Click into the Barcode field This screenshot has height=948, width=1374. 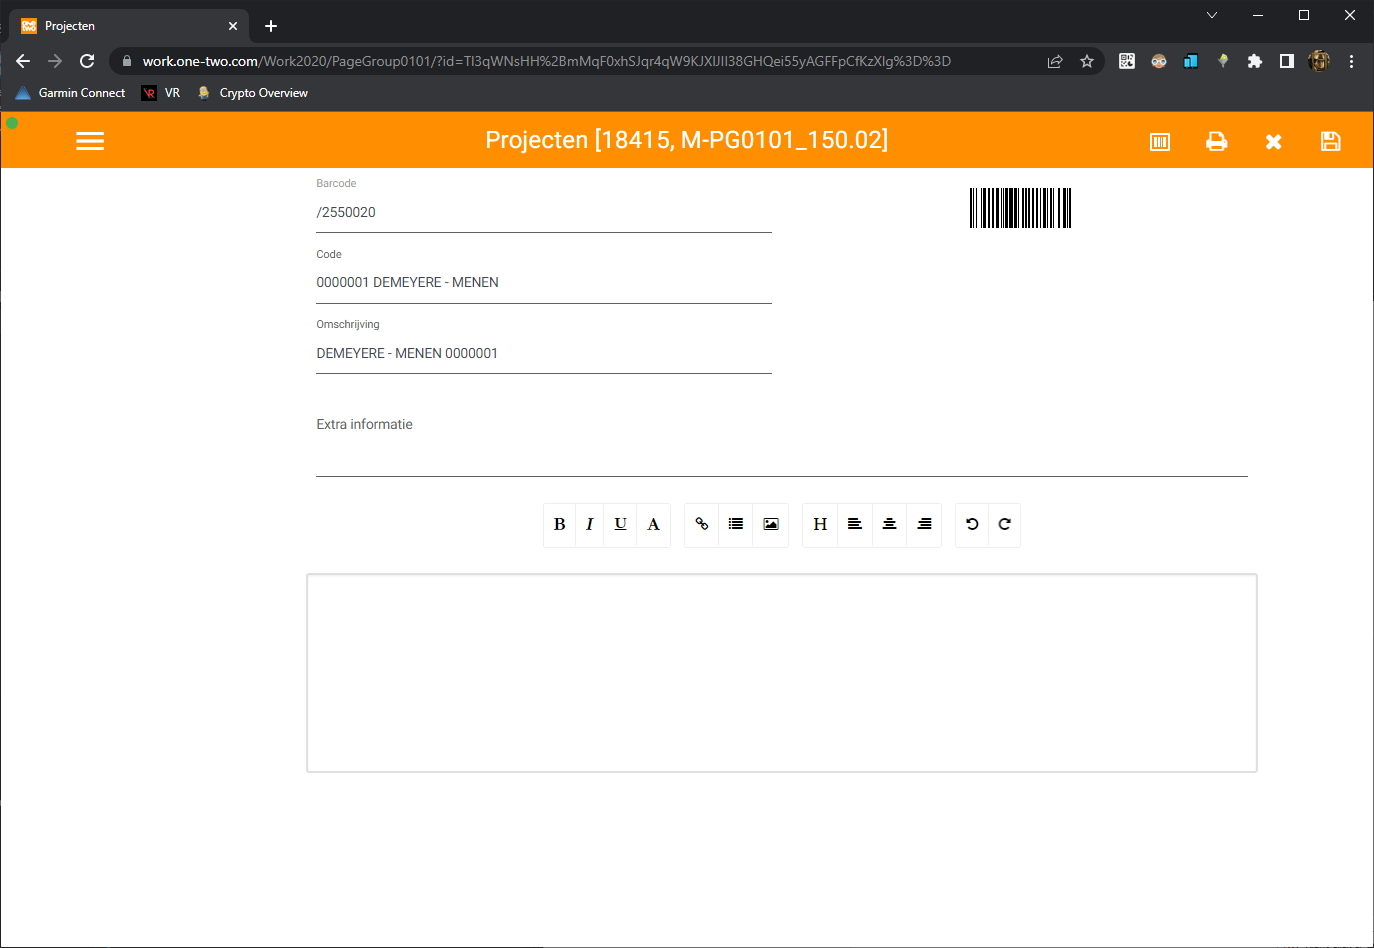(x=544, y=213)
